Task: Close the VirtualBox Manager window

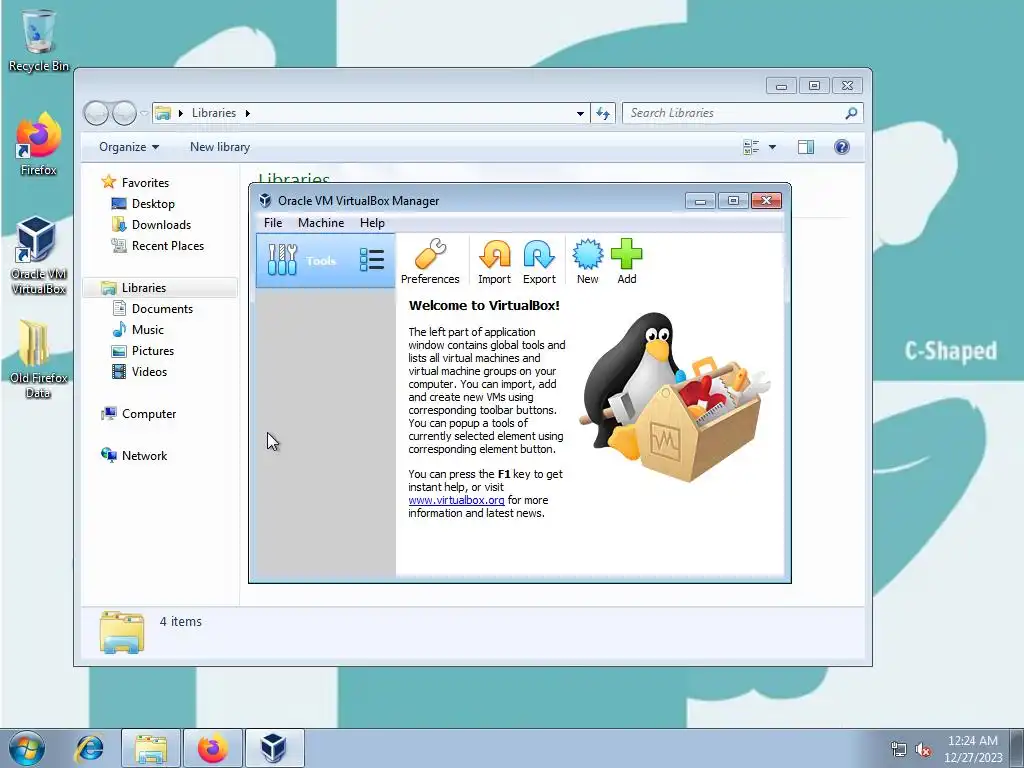Action: click(766, 200)
